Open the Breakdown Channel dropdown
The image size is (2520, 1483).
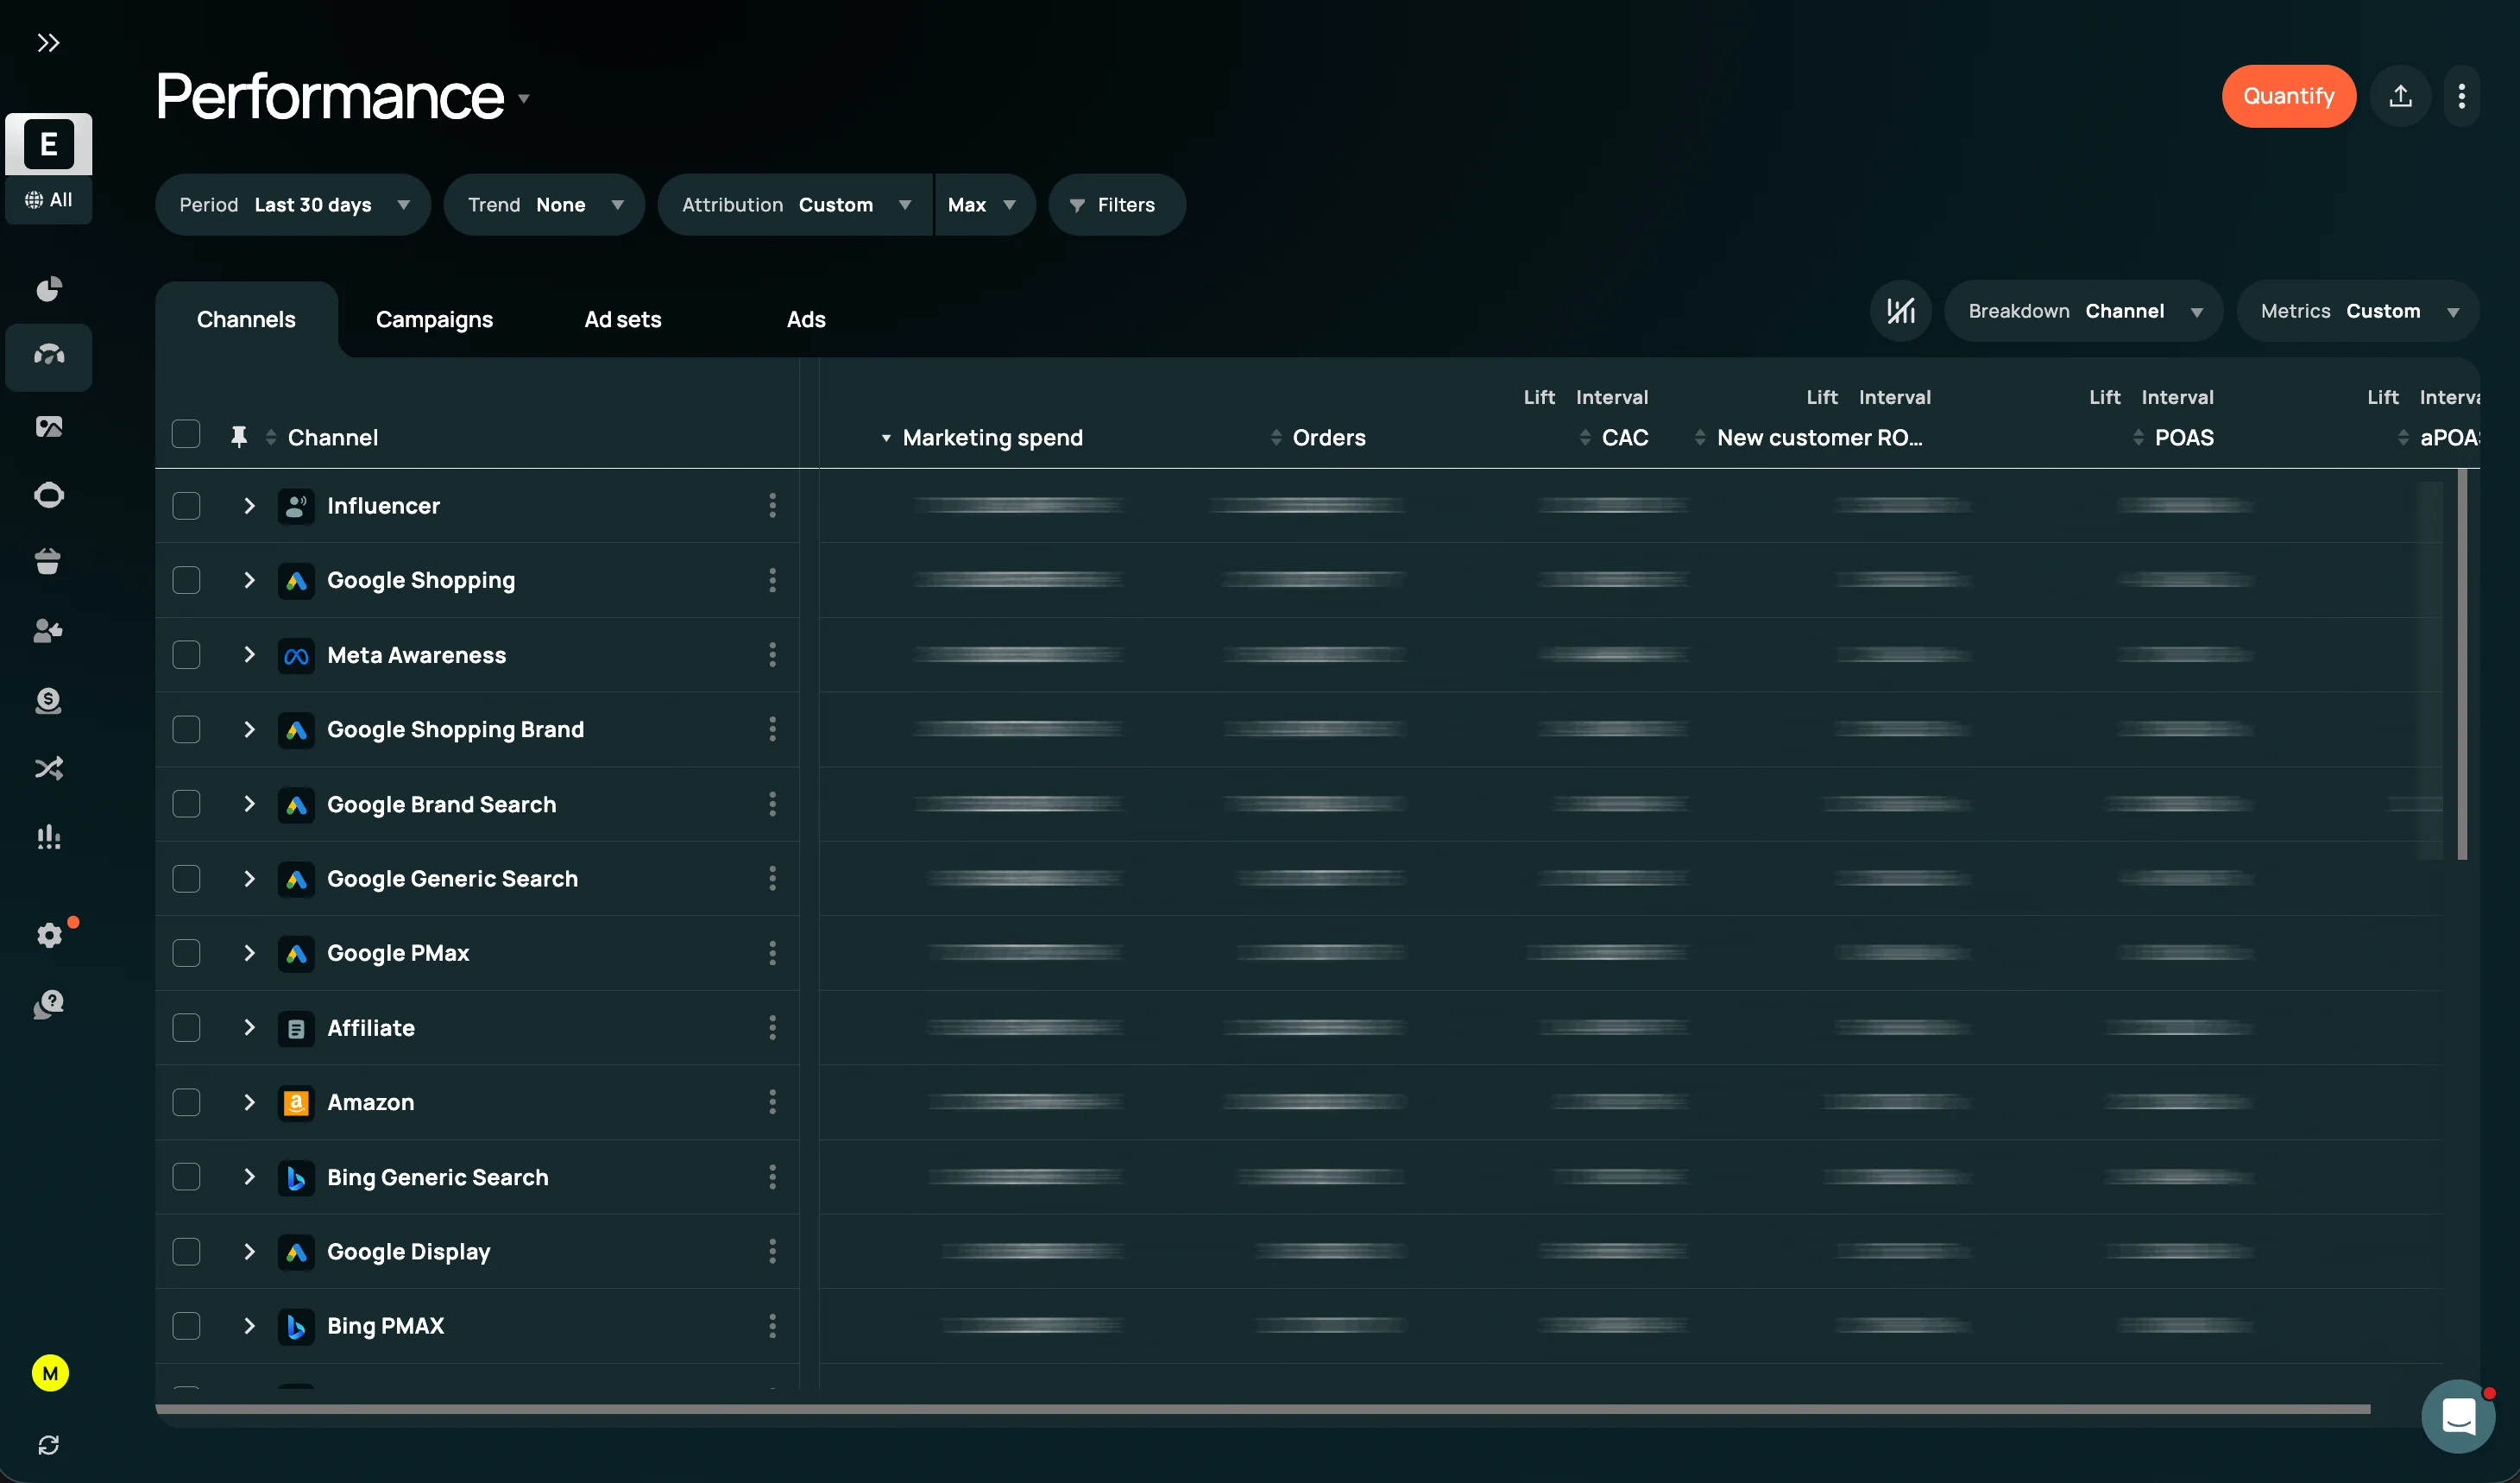[x=2083, y=311]
